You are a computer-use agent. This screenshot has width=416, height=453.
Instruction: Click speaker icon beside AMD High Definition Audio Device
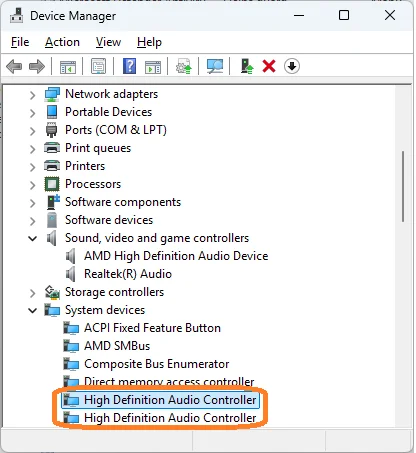(70, 256)
